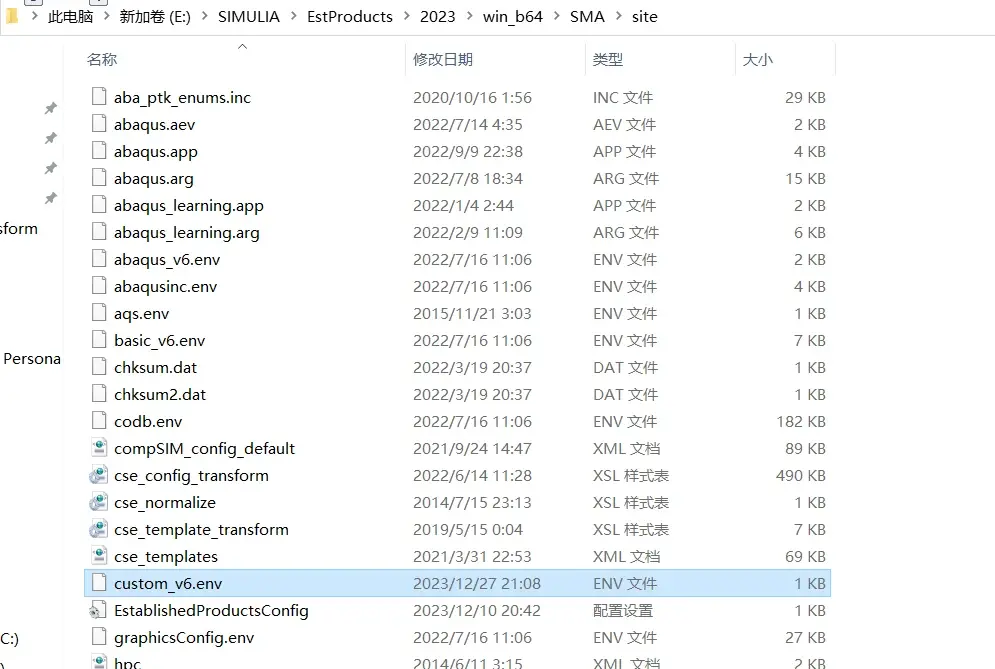
Task: Click the chksum2.dat file icon
Action: [x=99, y=394]
